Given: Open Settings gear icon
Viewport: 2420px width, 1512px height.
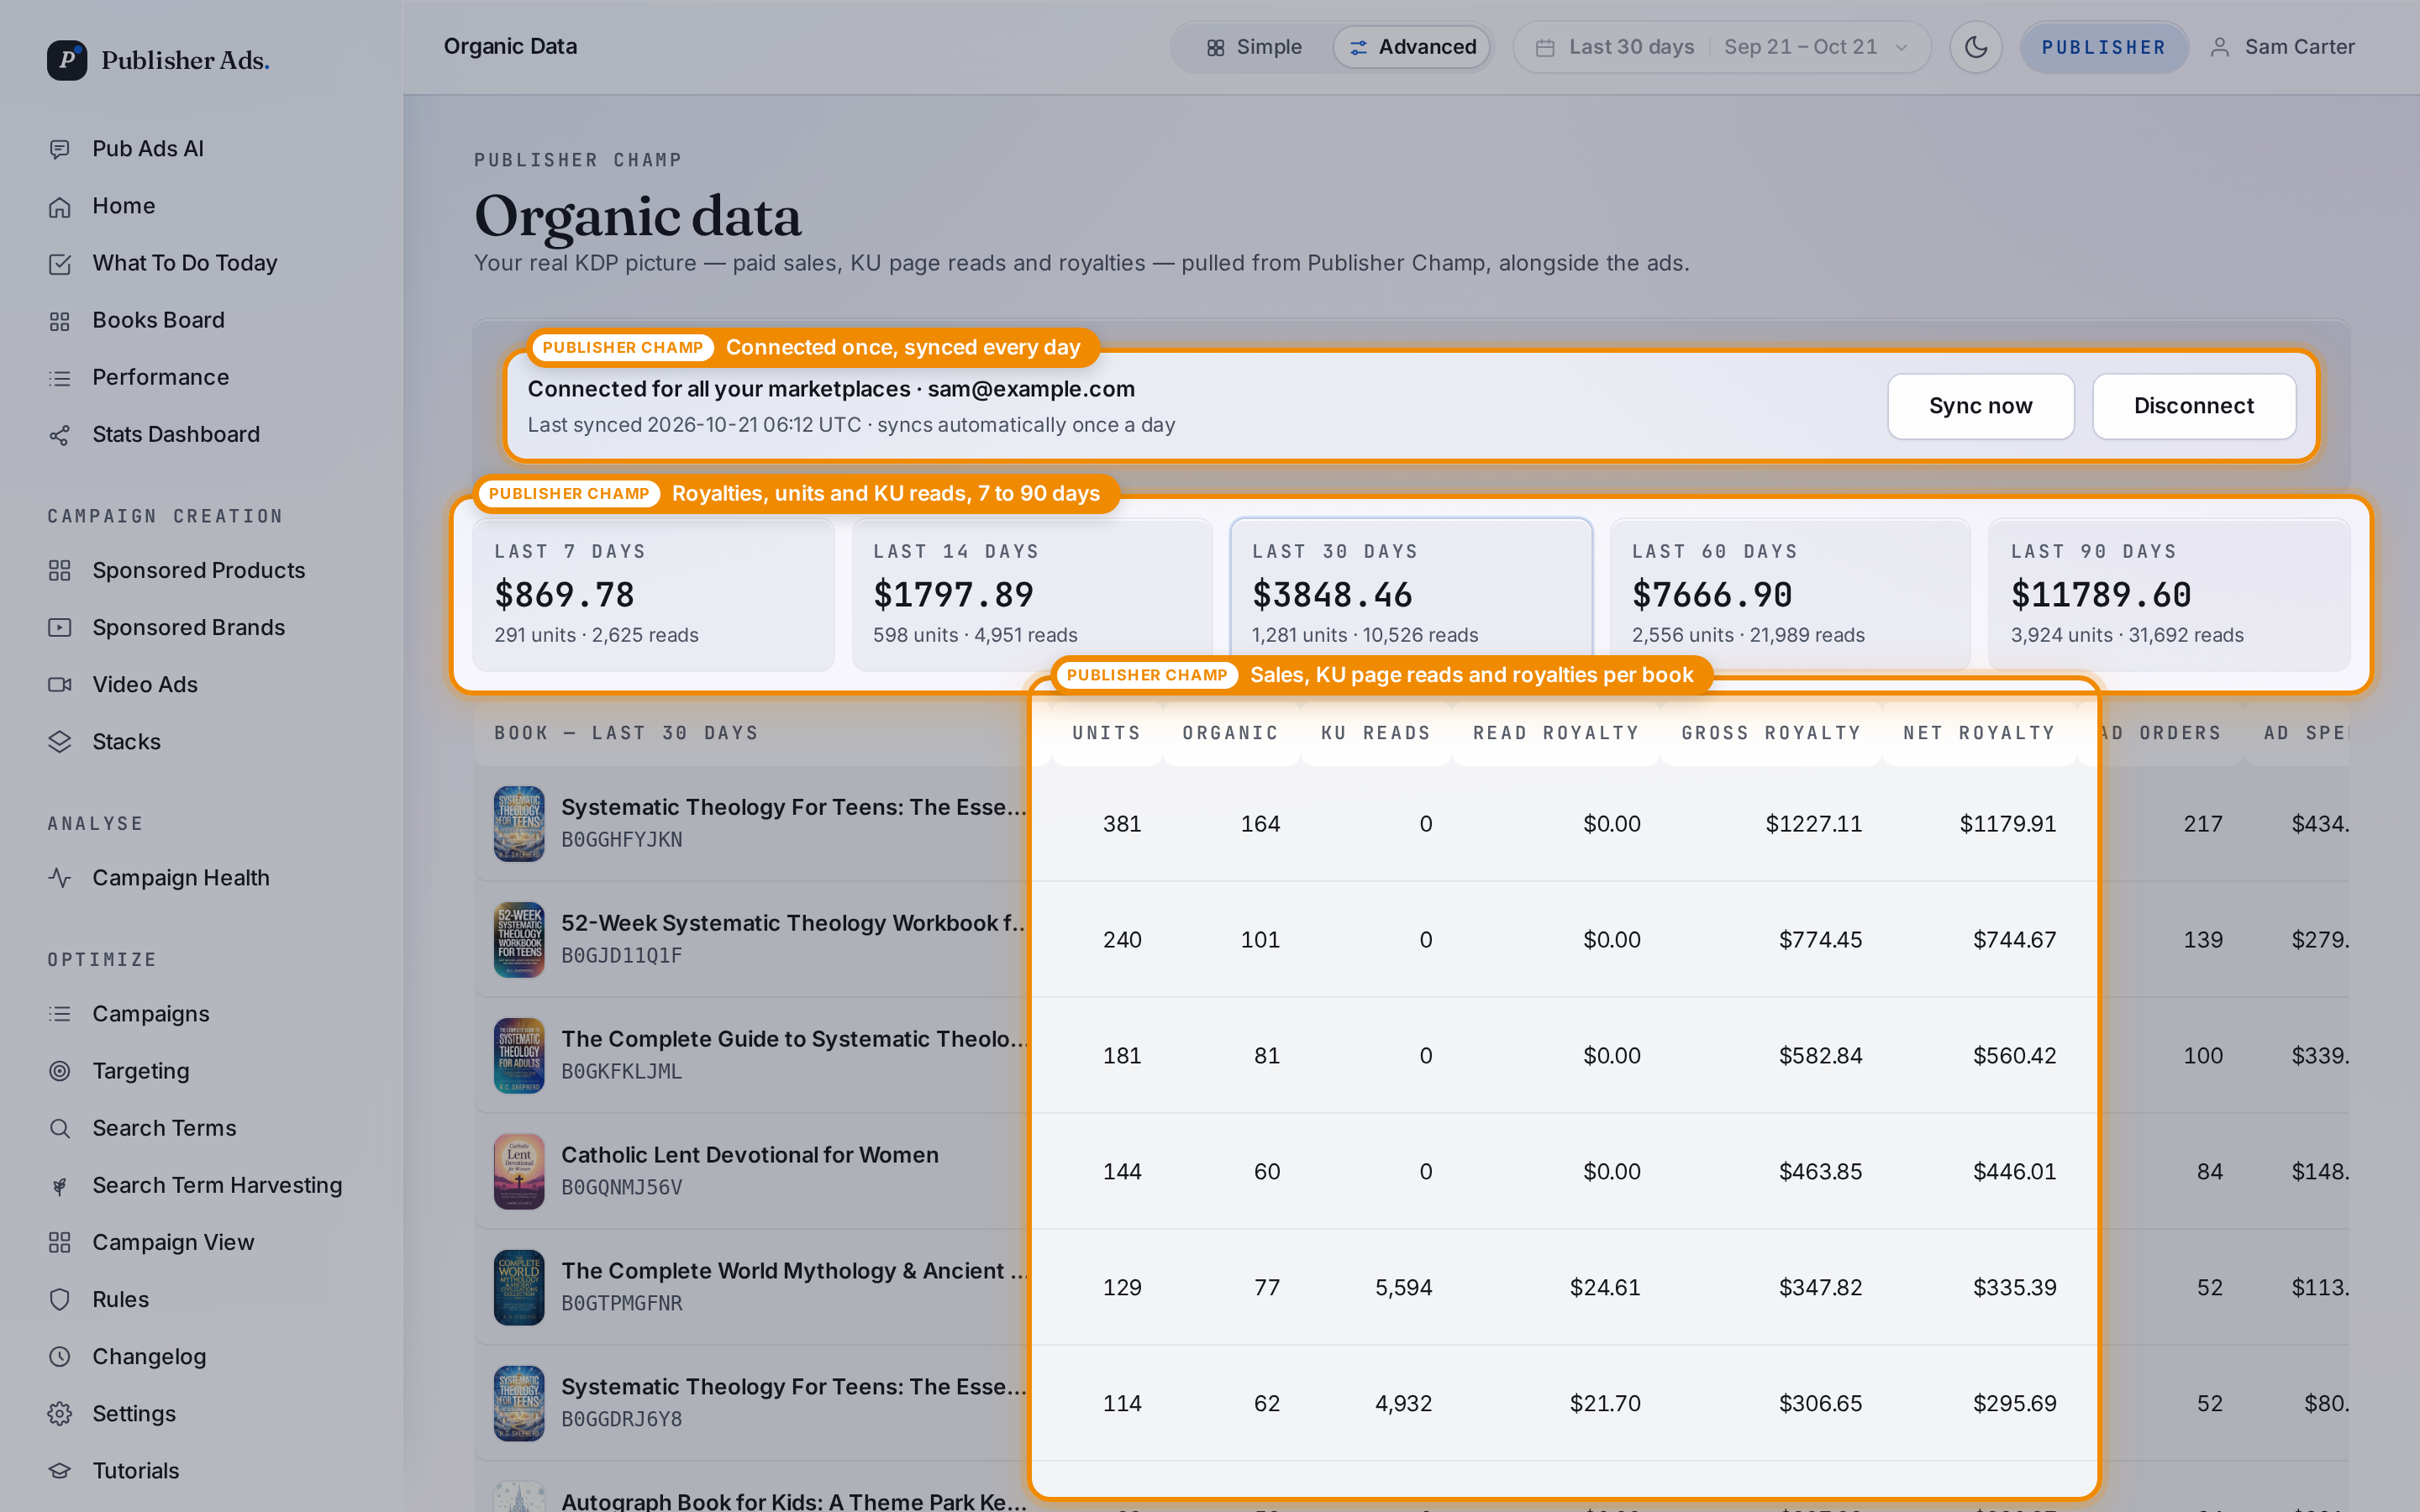Looking at the screenshot, I should click(60, 1413).
